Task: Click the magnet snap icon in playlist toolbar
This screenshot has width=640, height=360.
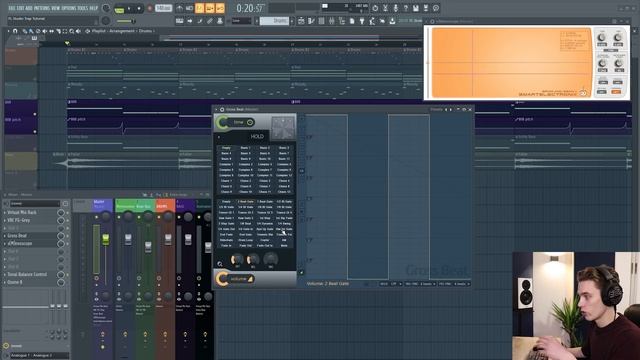Action: [15, 31]
